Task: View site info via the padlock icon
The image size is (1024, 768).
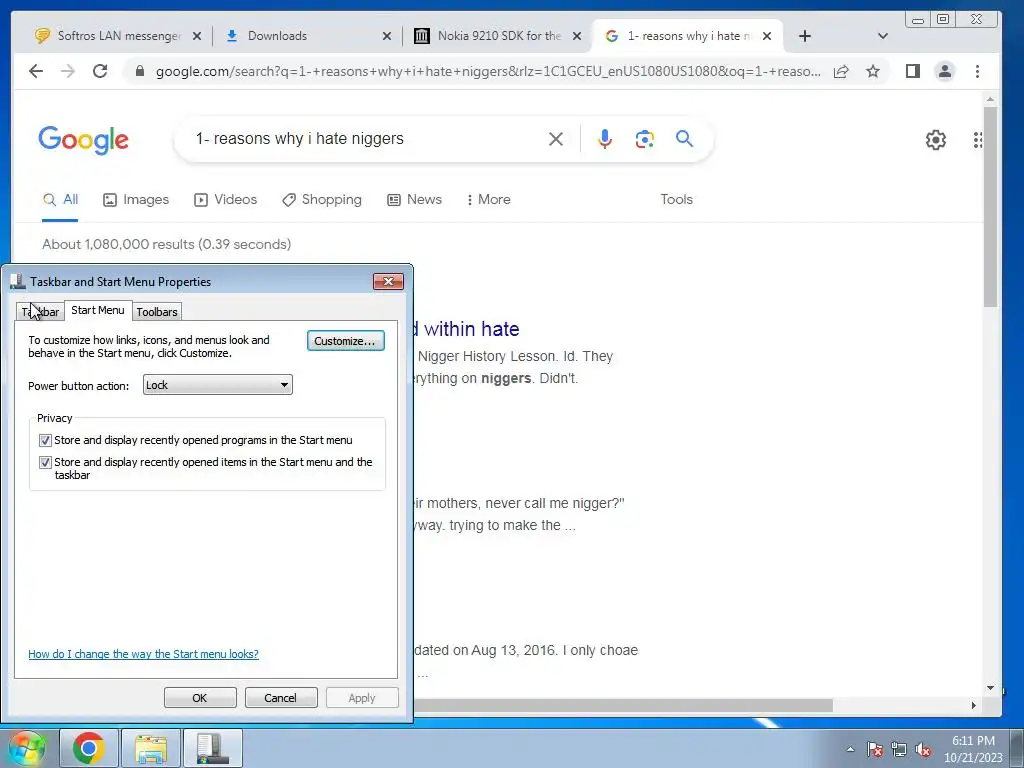Action: (x=139, y=71)
